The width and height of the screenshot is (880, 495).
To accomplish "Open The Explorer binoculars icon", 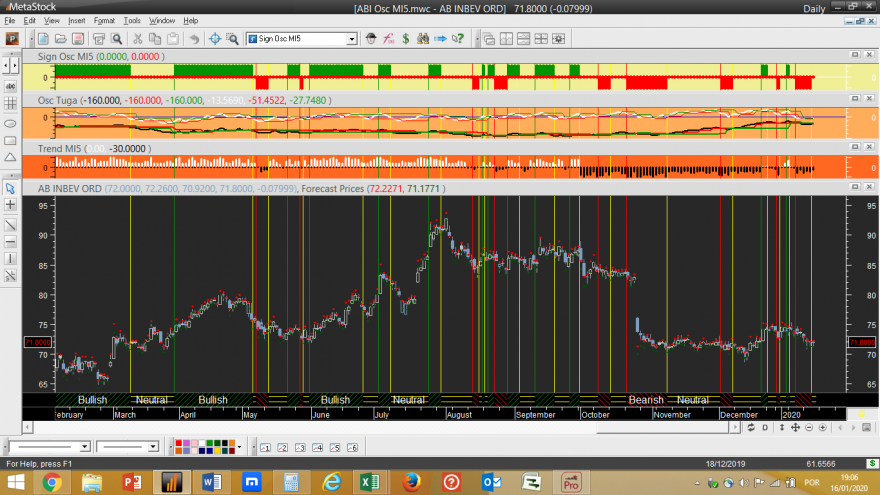I will (423, 39).
